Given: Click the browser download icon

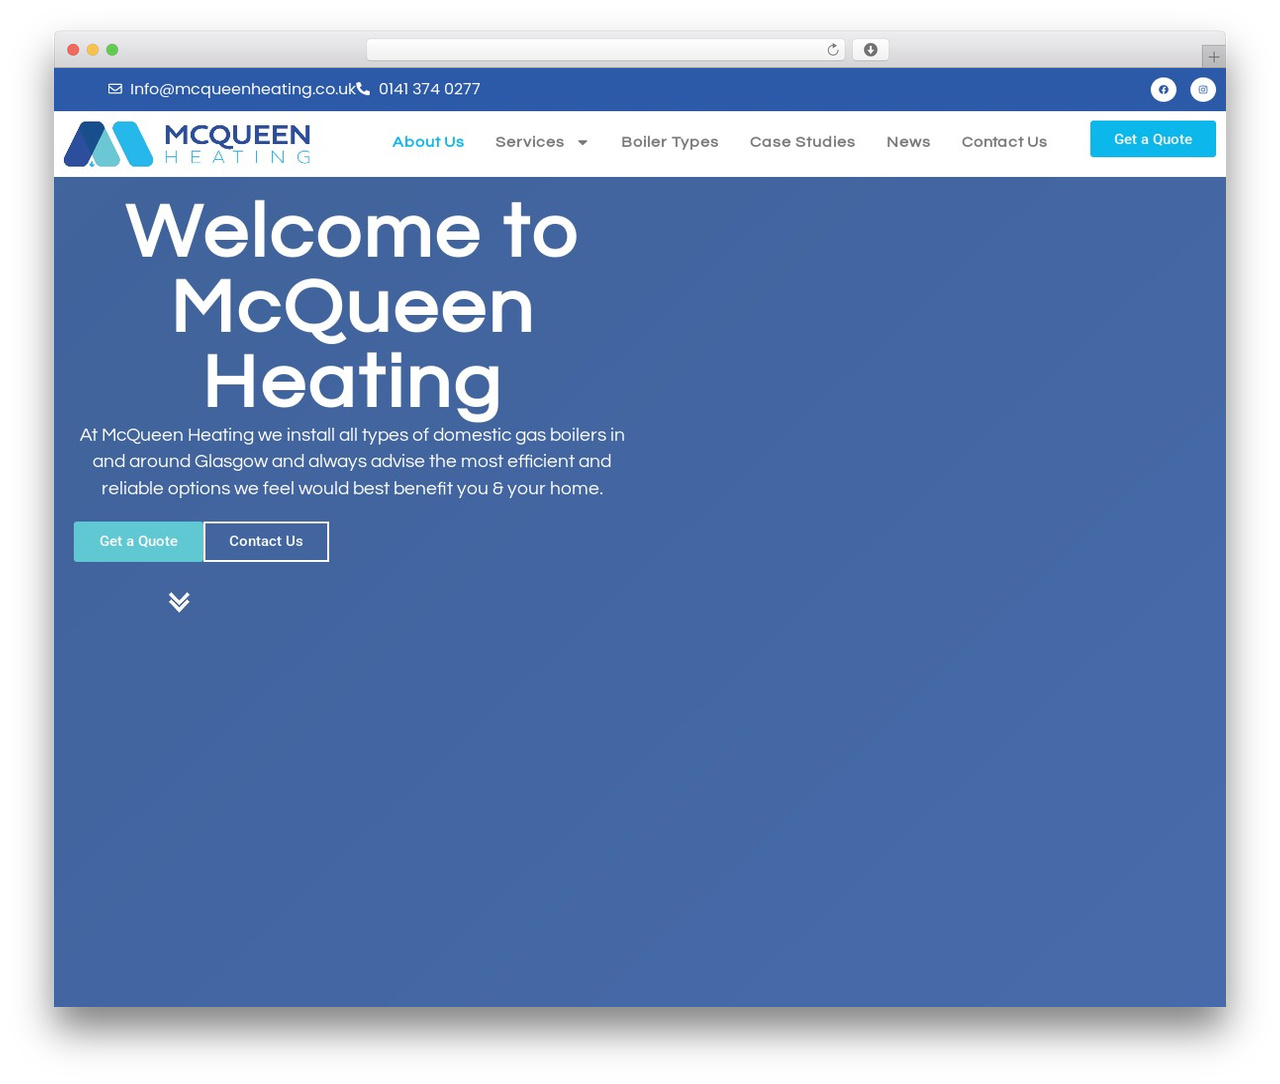Looking at the screenshot, I should pyautogui.click(x=870, y=50).
